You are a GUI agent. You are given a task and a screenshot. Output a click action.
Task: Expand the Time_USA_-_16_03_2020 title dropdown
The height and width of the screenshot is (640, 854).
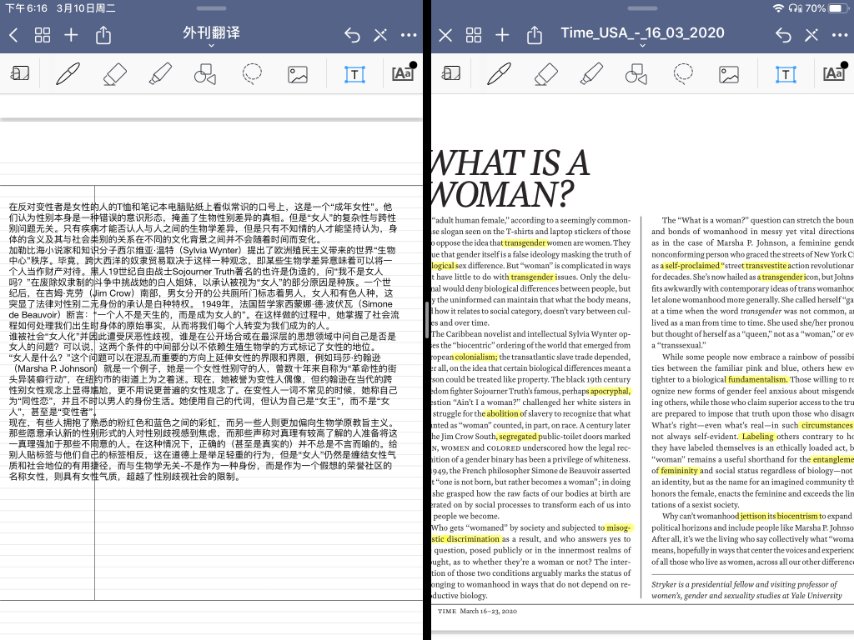tap(642, 34)
